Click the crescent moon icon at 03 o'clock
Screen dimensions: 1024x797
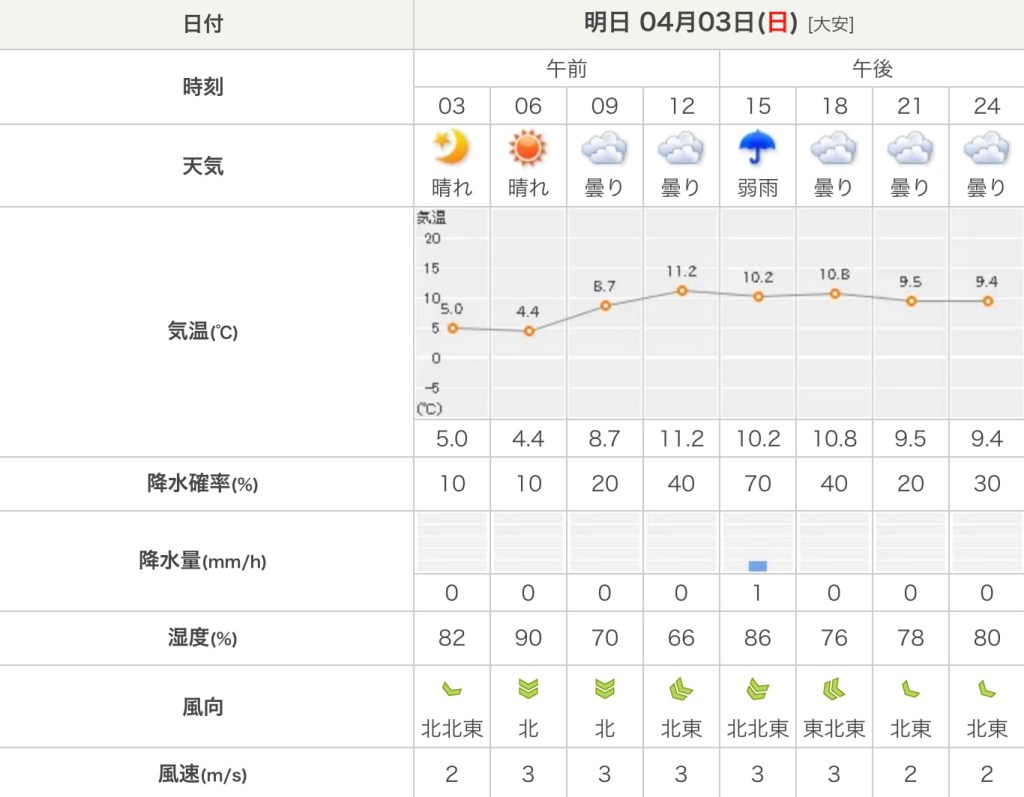coord(452,148)
